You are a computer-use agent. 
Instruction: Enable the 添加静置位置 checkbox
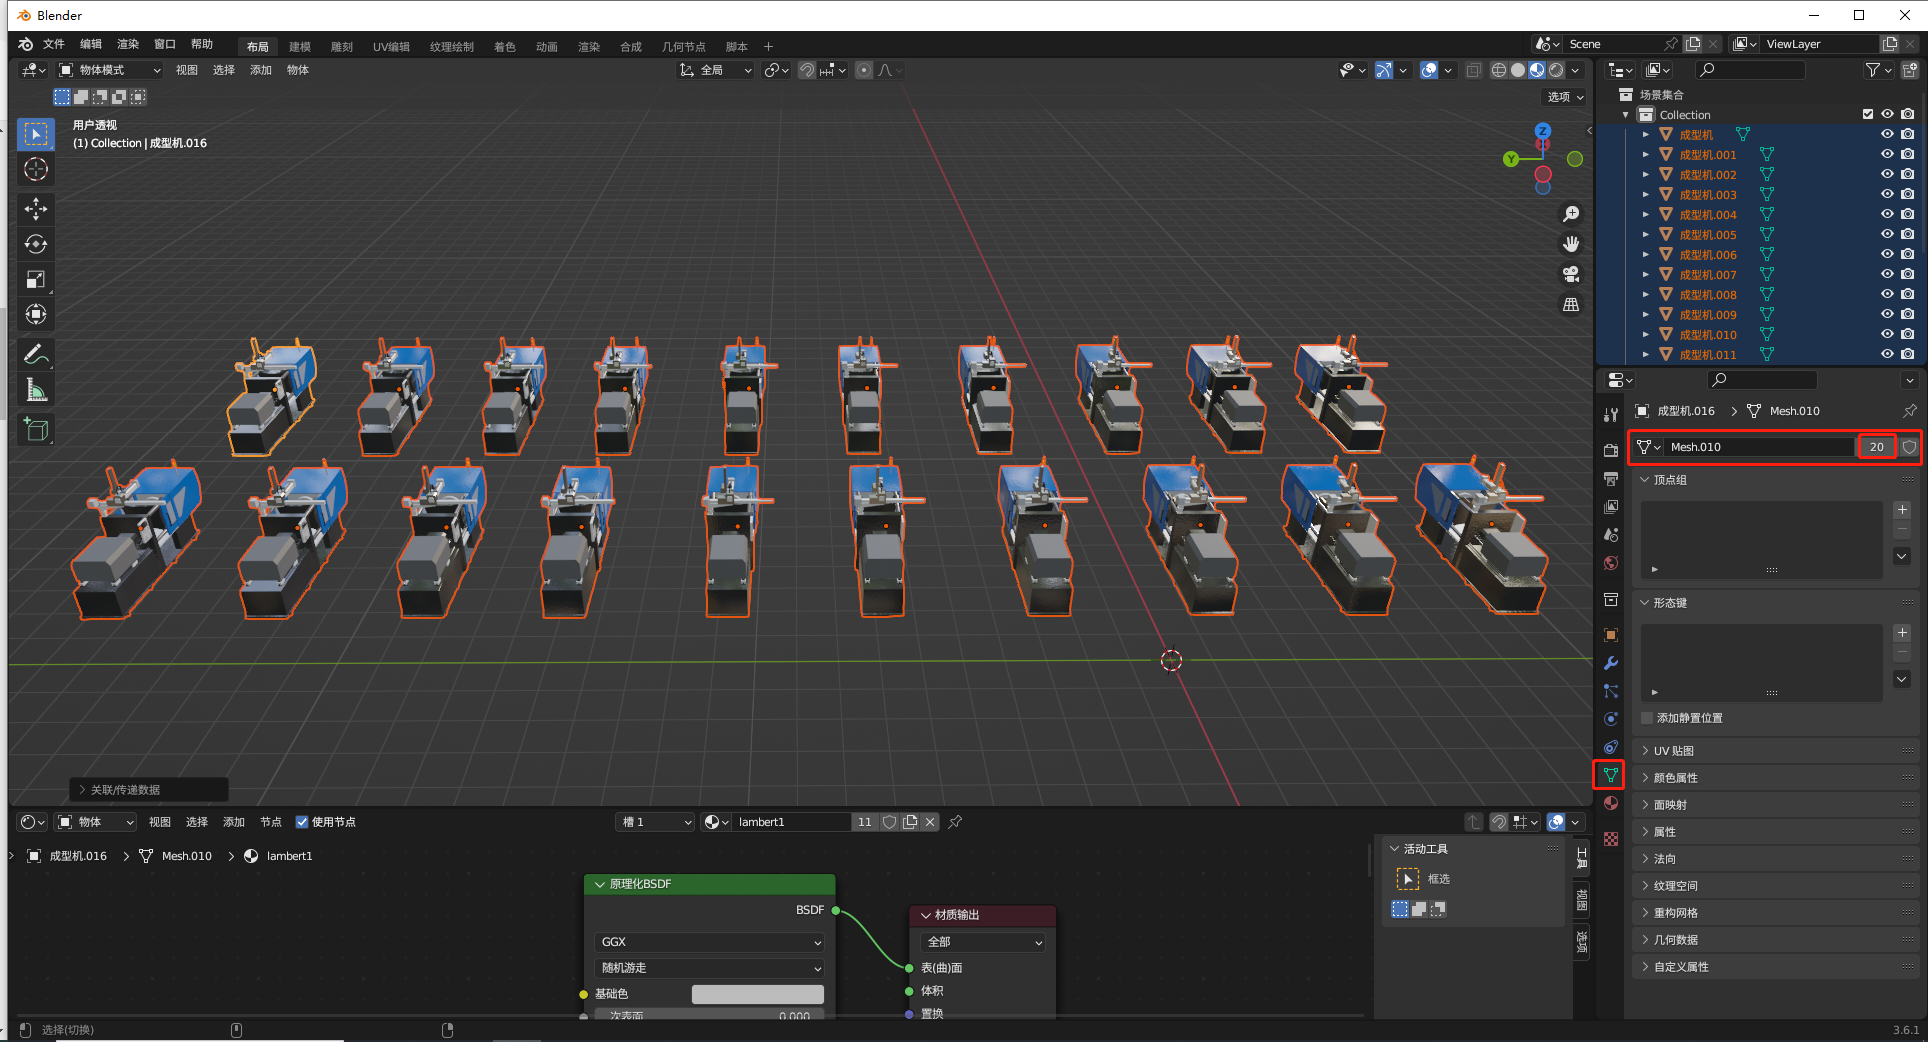[1647, 718]
